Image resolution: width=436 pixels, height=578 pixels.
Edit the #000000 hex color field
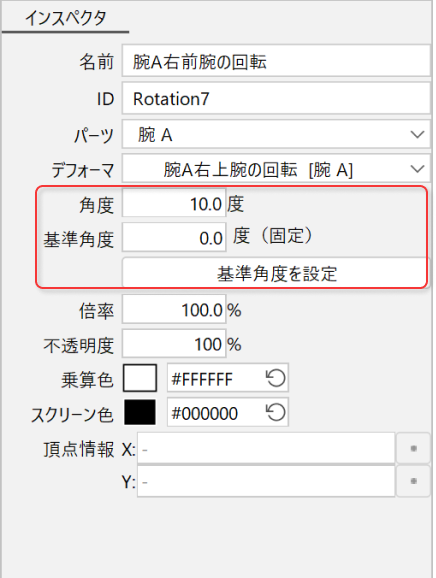click(x=216, y=412)
